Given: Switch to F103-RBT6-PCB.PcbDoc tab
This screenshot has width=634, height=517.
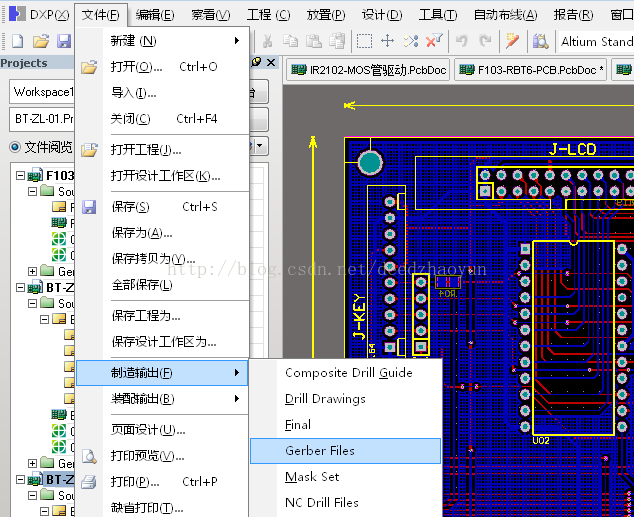Looking at the screenshot, I should click(530, 70).
